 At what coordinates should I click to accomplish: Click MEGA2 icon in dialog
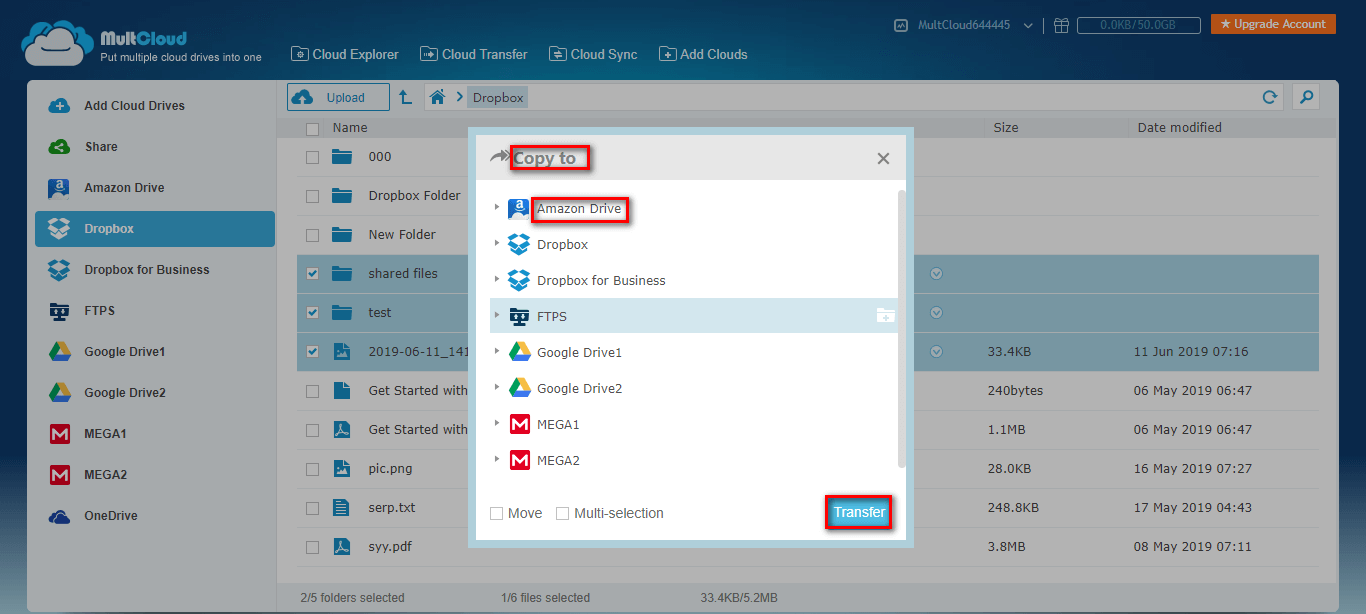[x=519, y=460]
